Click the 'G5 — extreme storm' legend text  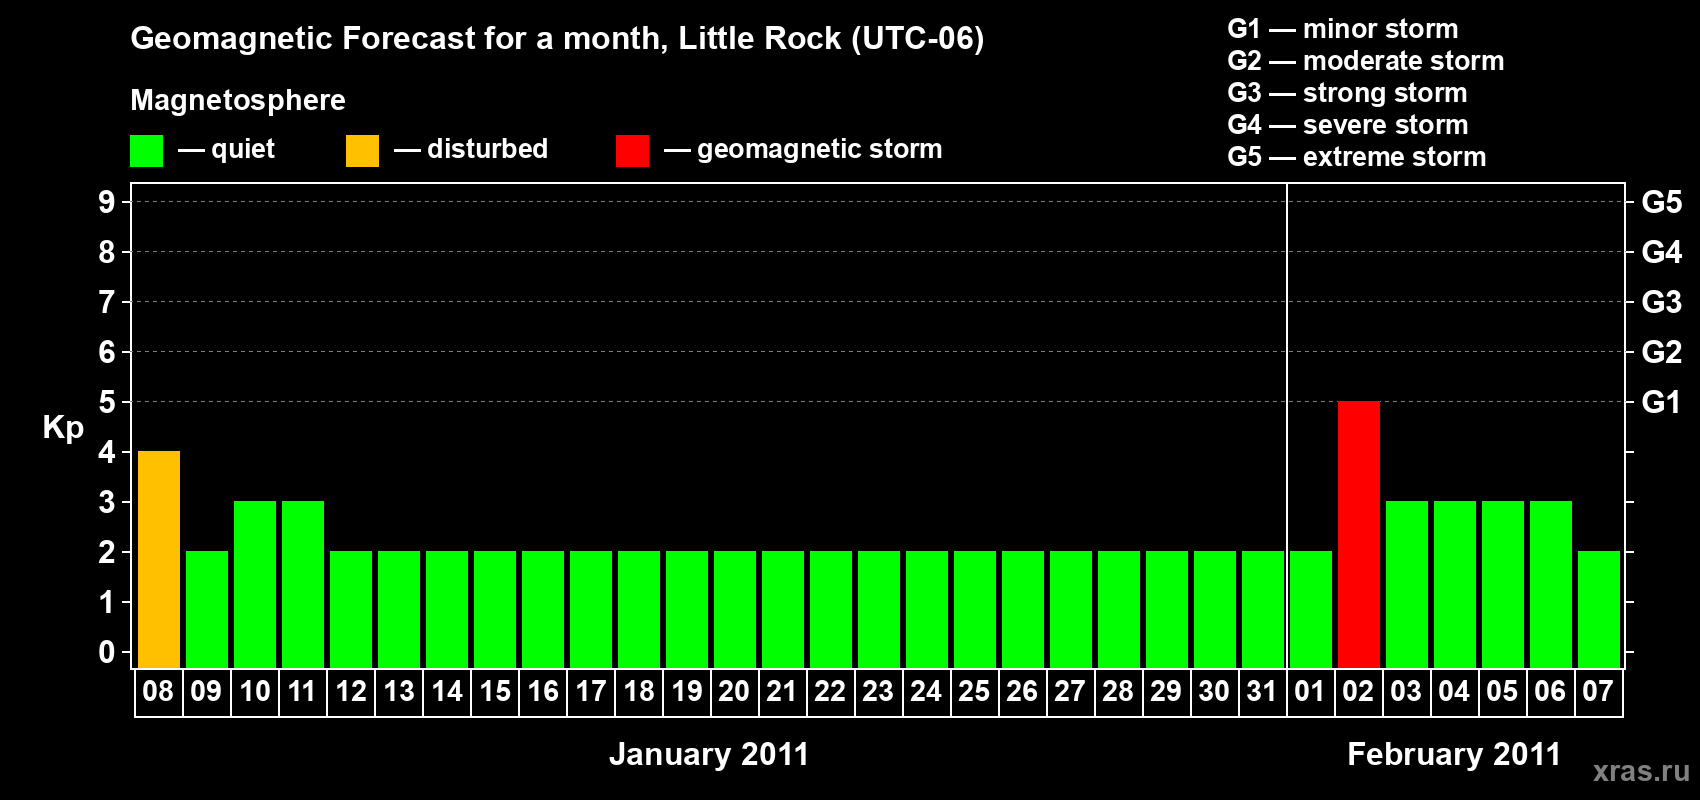coord(1357,157)
